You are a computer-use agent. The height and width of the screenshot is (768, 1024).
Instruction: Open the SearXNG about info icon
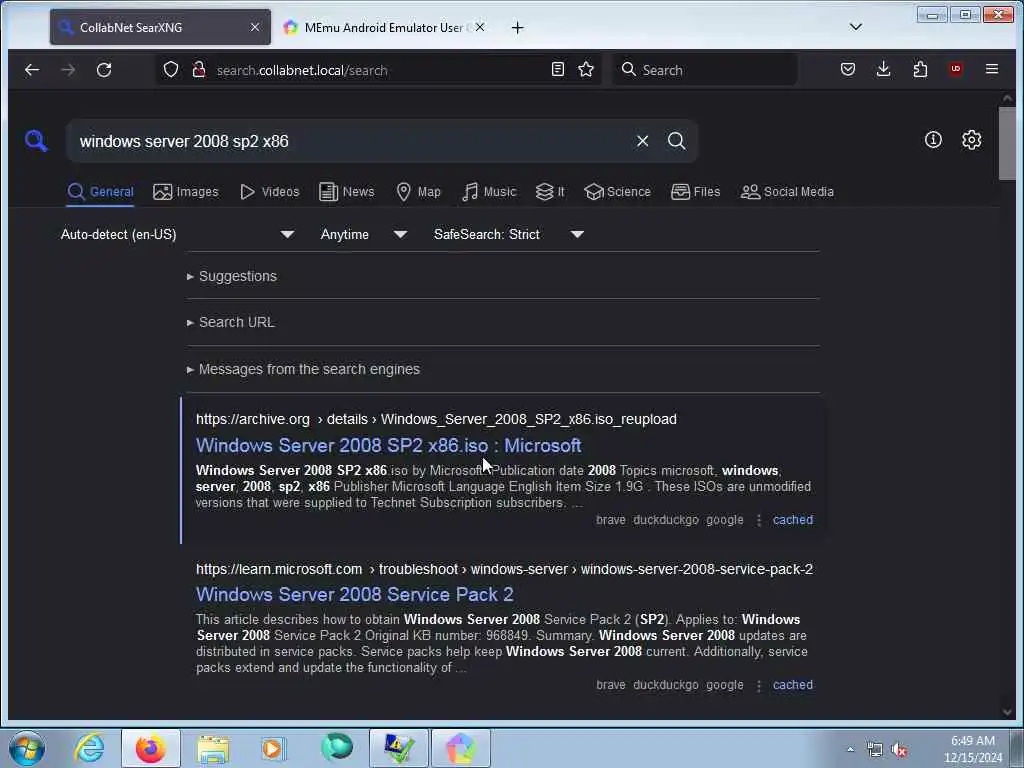[x=933, y=140]
